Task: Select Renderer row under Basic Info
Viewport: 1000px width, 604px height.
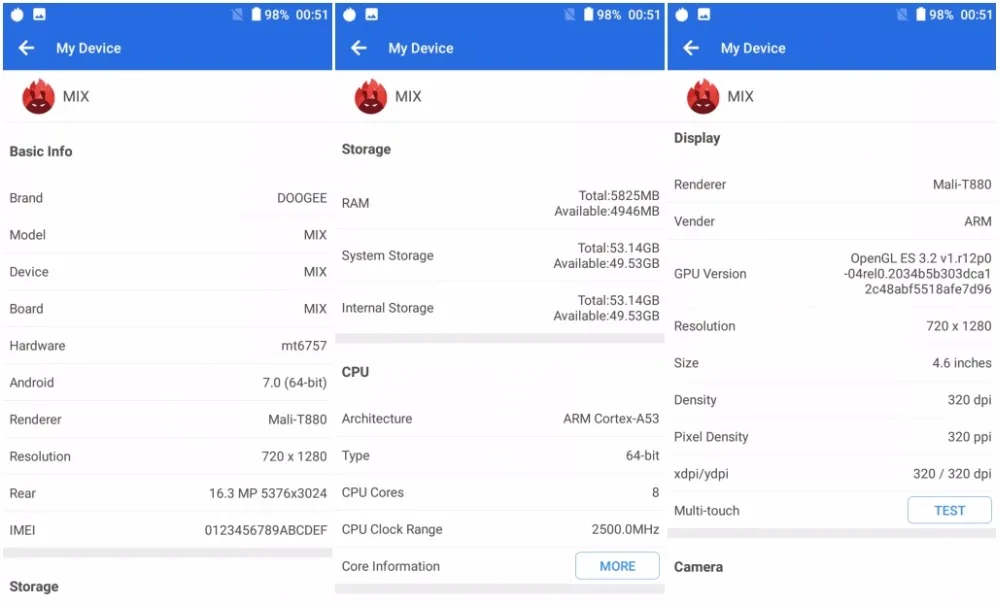Action: pos(168,420)
